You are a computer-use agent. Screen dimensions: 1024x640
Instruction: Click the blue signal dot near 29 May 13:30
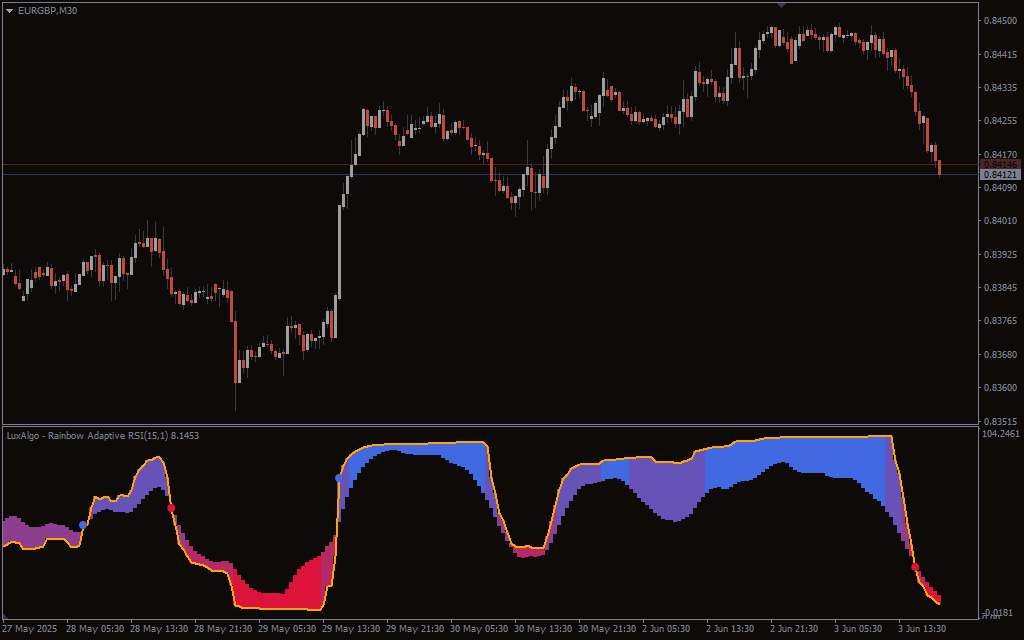(x=339, y=478)
